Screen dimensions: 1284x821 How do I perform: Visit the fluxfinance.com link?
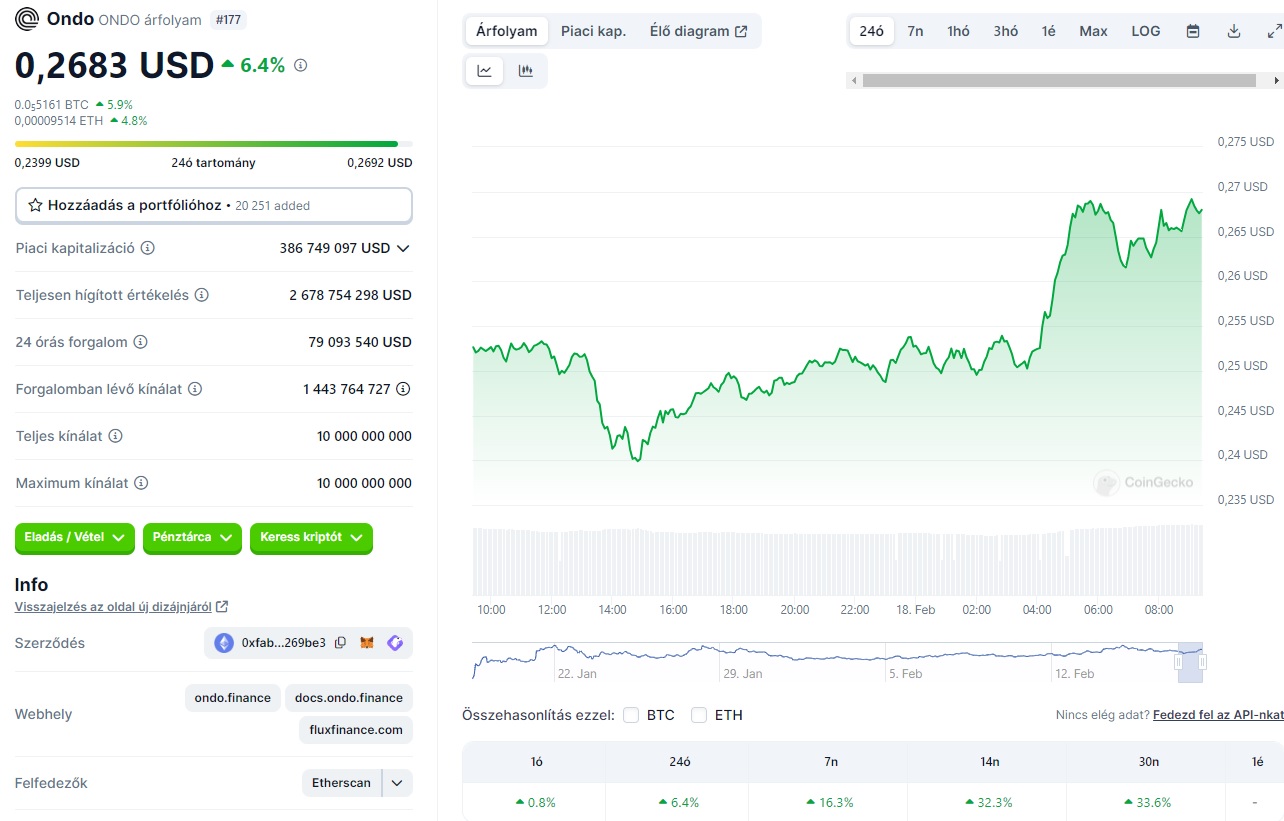tap(355, 730)
